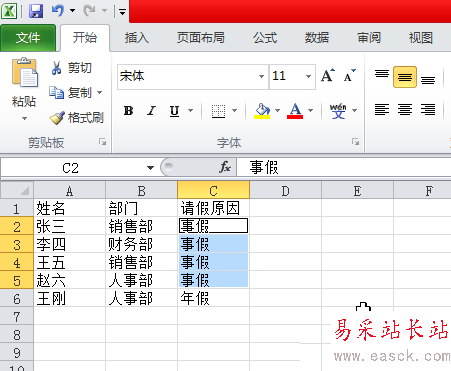The width and height of the screenshot is (451, 371).
Task: Align text left
Action: [x=382, y=110]
